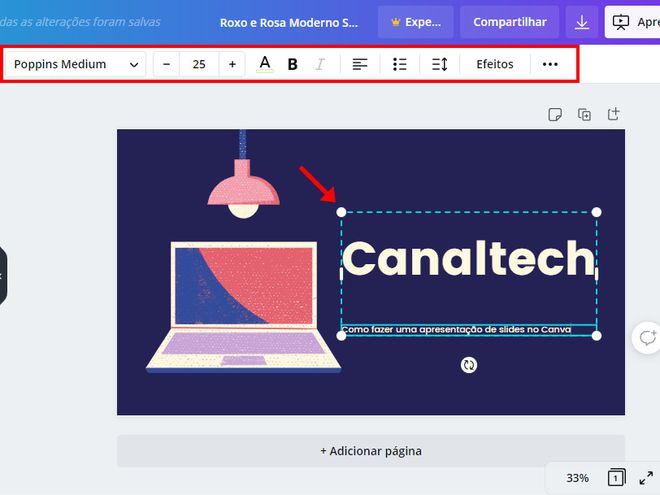Change text alignment
This screenshot has height=495, width=660.
360,64
